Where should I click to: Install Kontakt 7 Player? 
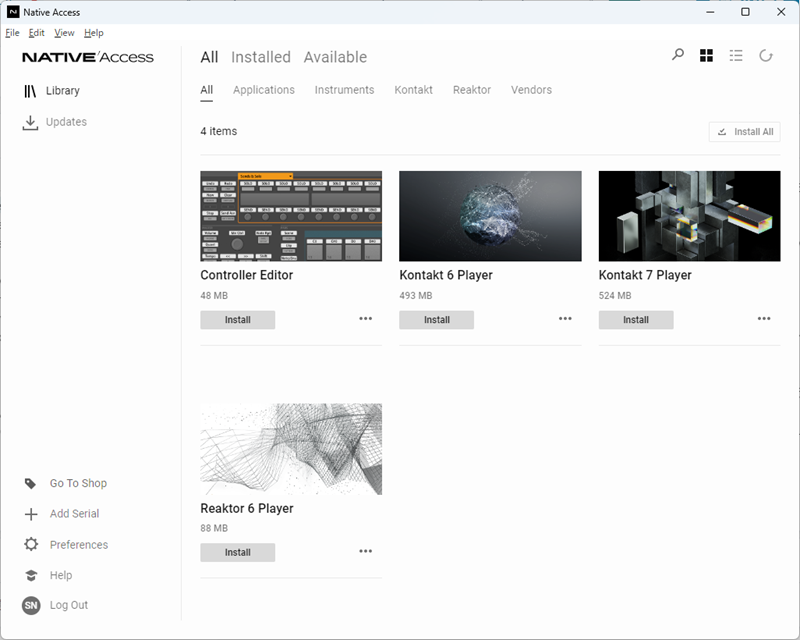pos(636,320)
